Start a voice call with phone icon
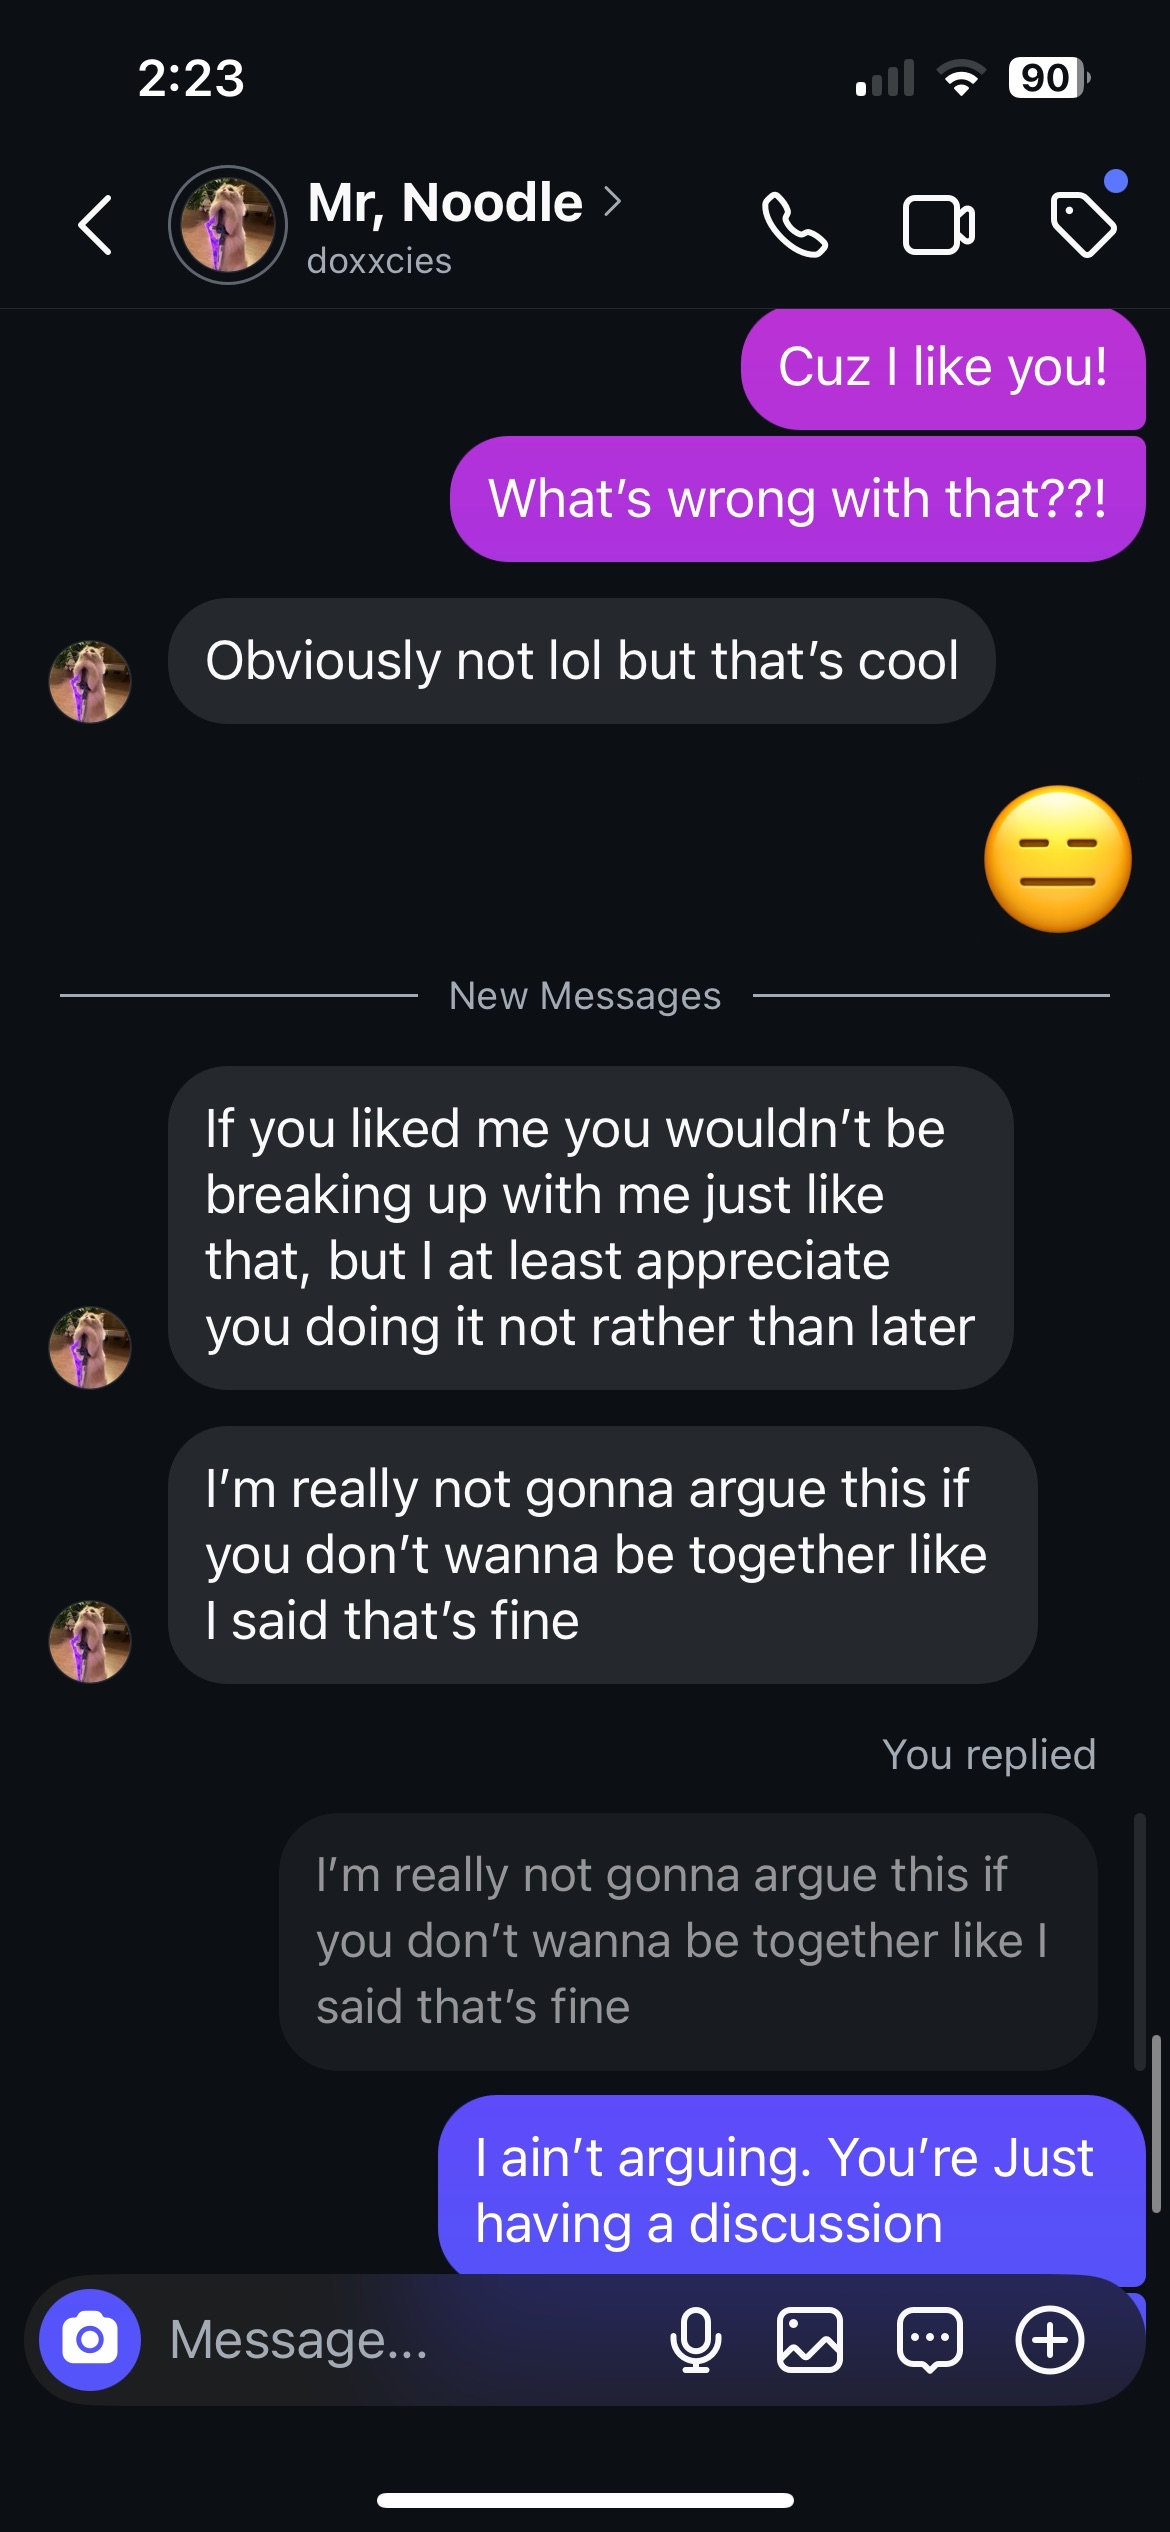1170x2532 pixels. [x=794, y=225]
